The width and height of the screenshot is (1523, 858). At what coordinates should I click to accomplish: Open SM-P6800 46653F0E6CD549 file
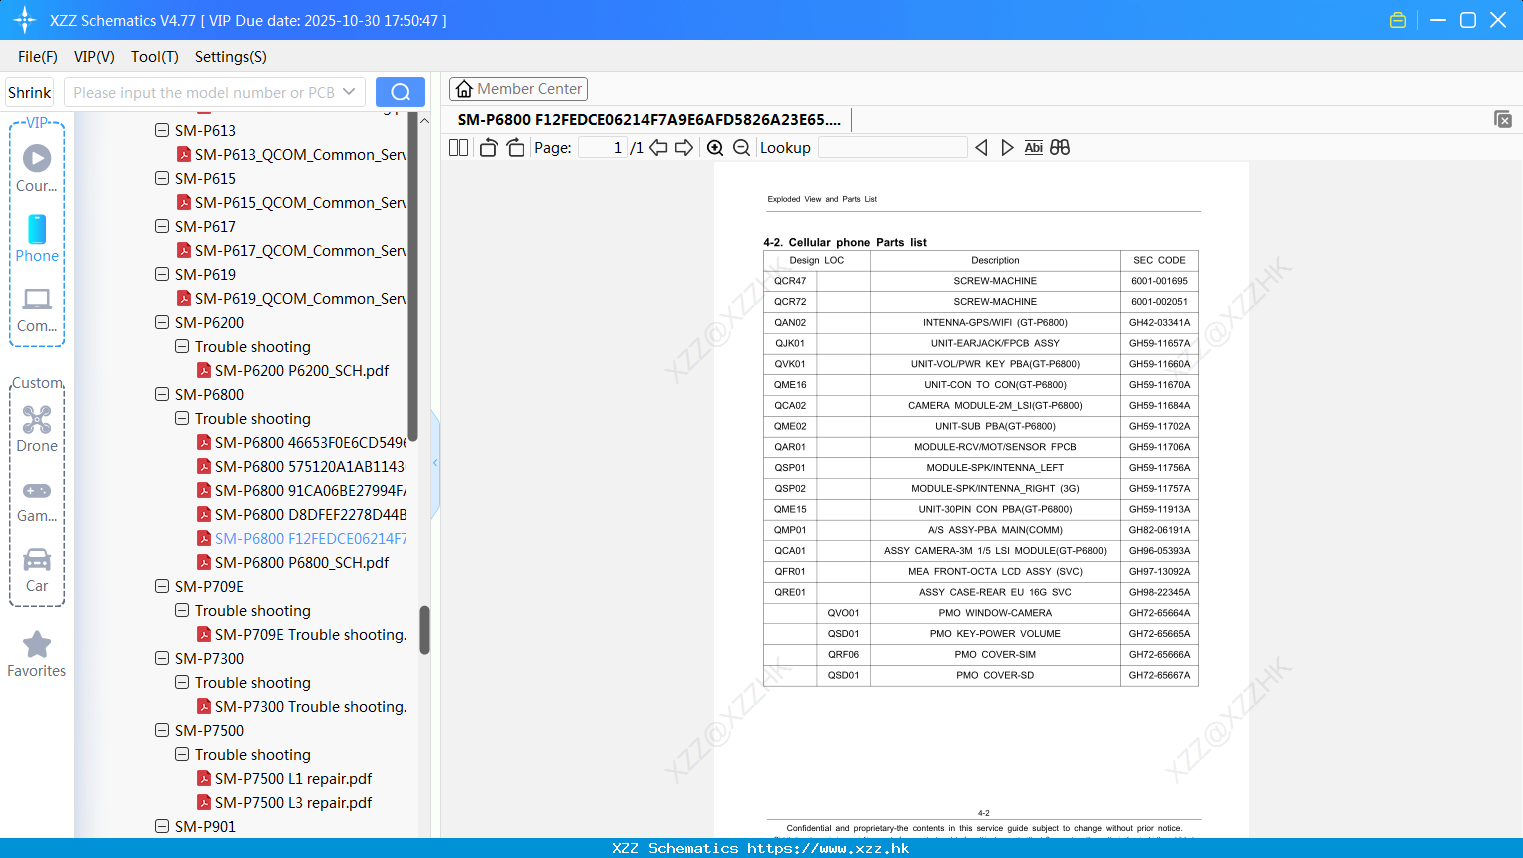tap(301, 442)
